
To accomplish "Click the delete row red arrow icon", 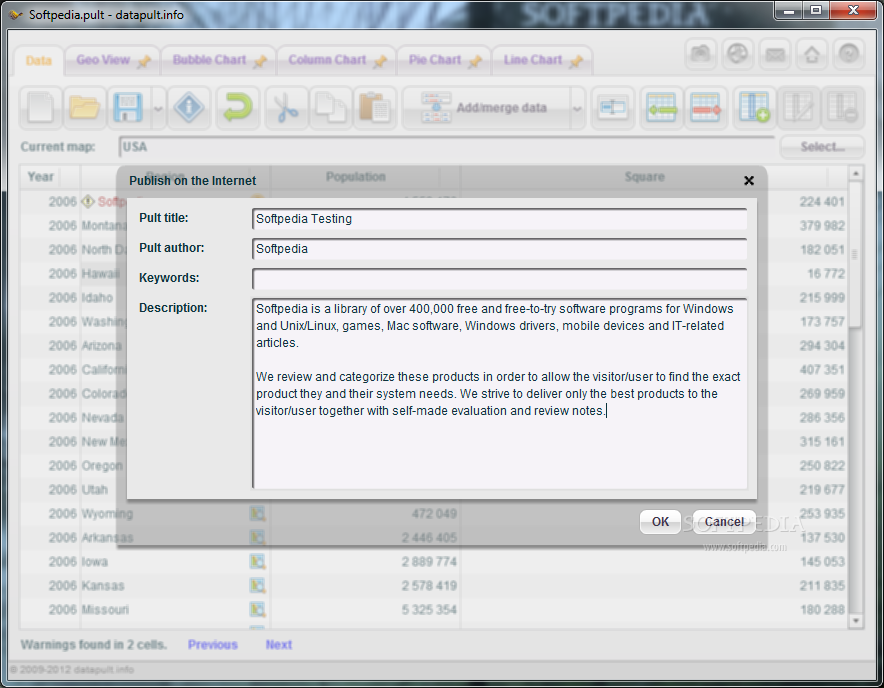I will pos(705,107).
